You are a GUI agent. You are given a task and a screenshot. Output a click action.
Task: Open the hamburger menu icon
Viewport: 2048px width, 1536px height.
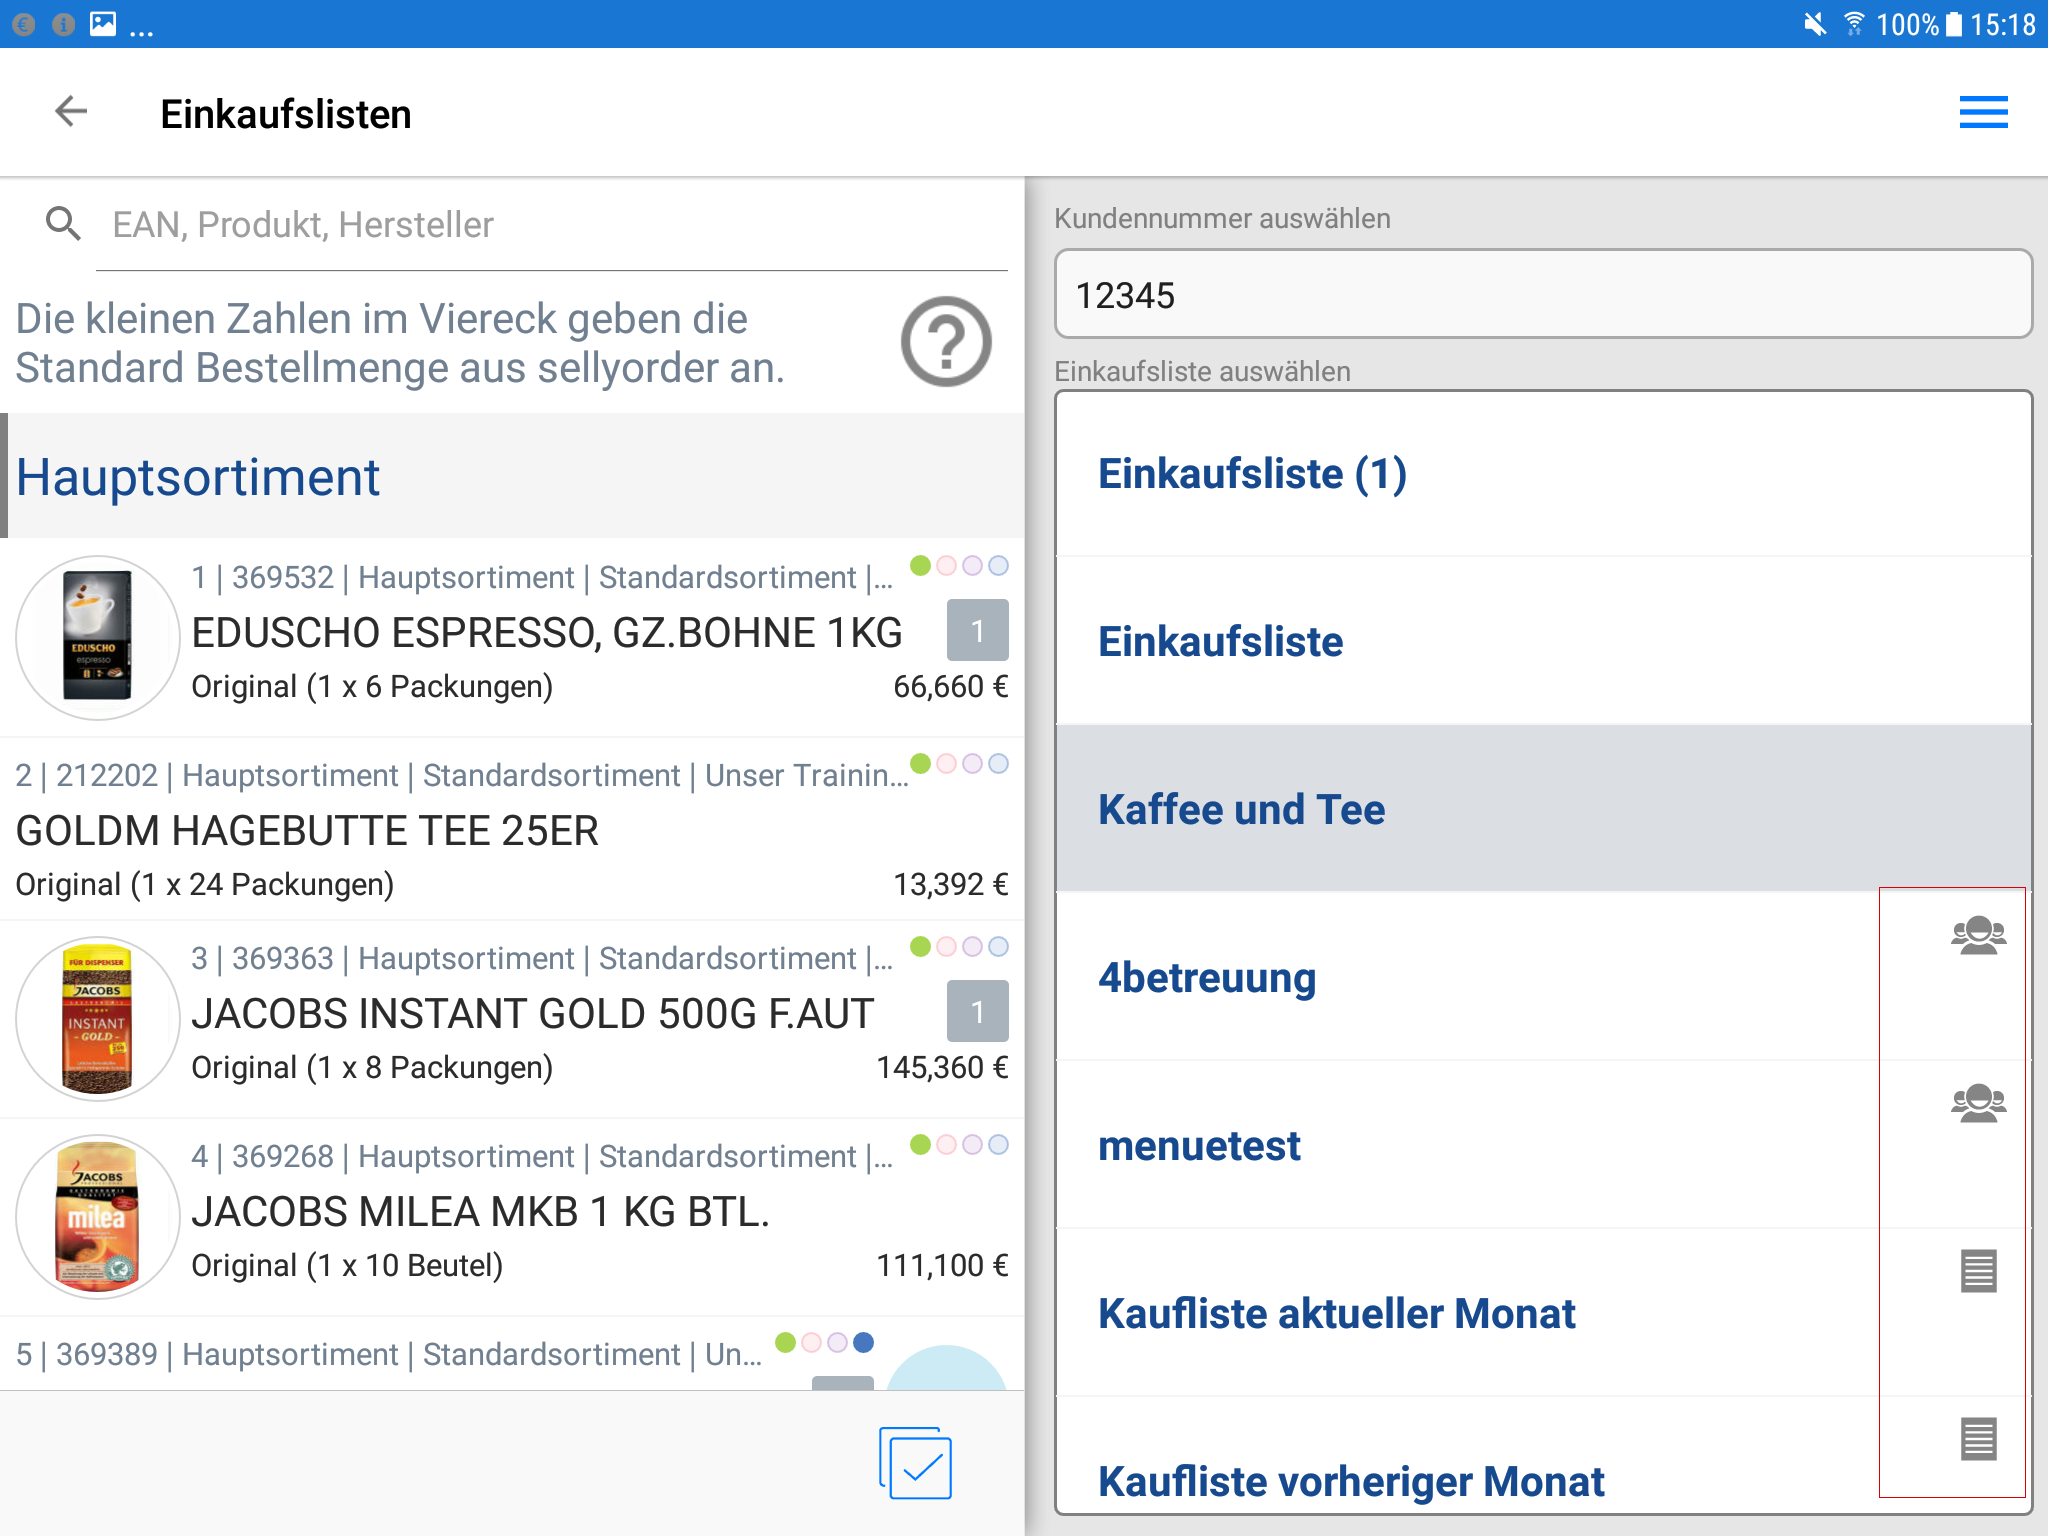[x=1982, y=112]
